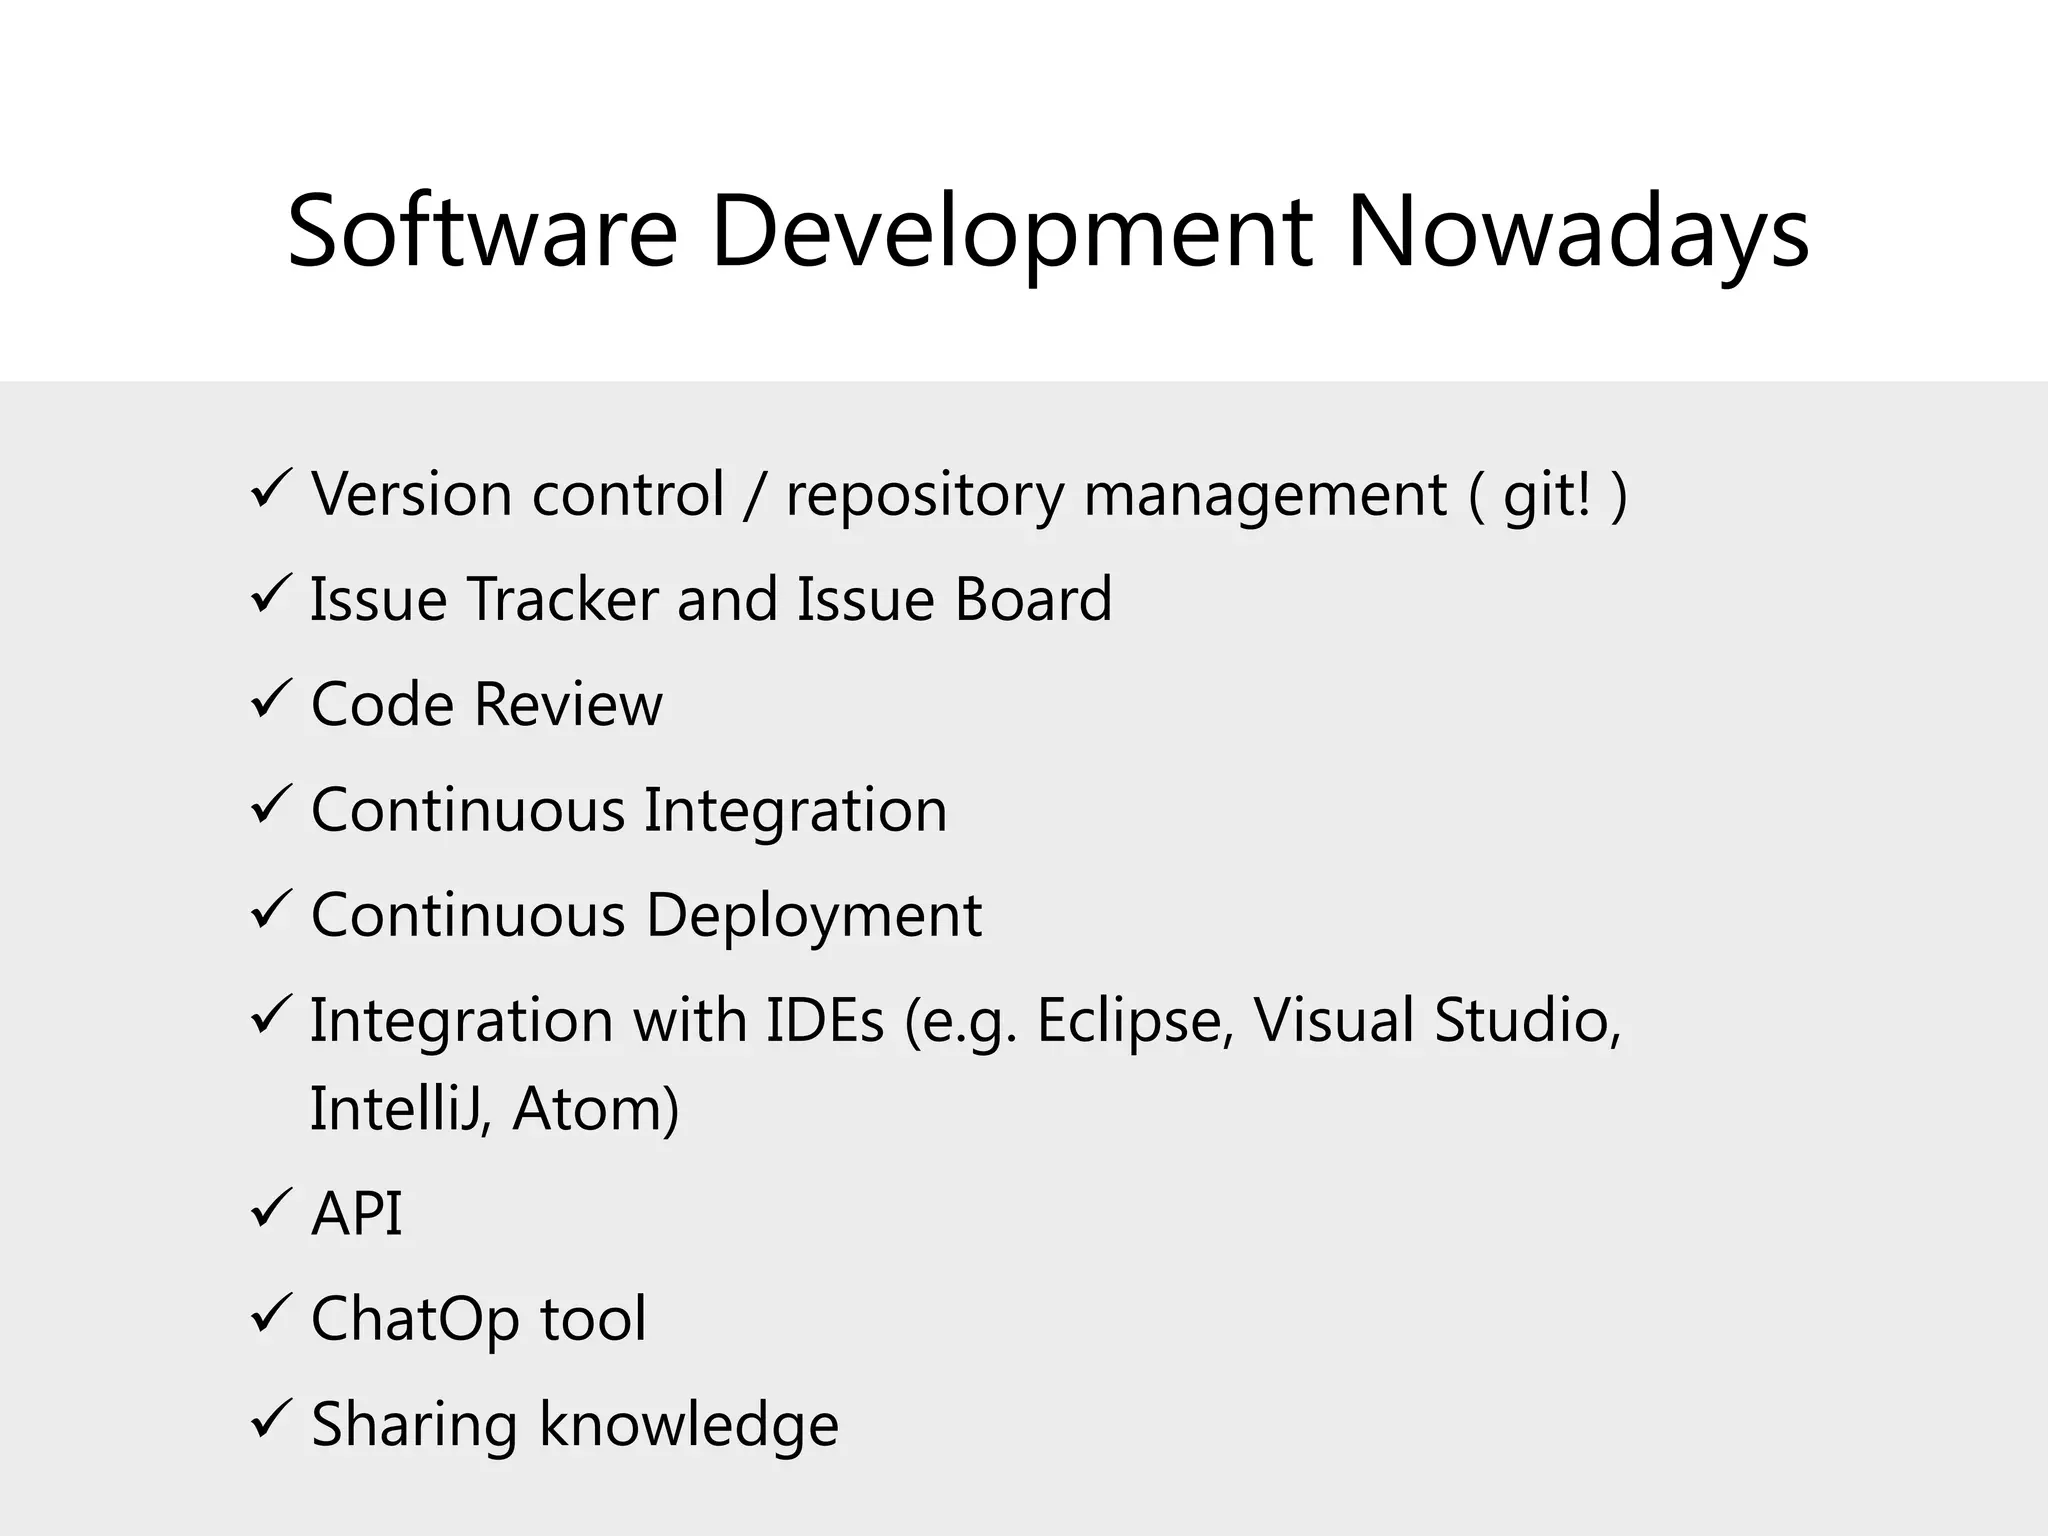Click the Issue Tracker and Issue Board text

pos(710,599)
